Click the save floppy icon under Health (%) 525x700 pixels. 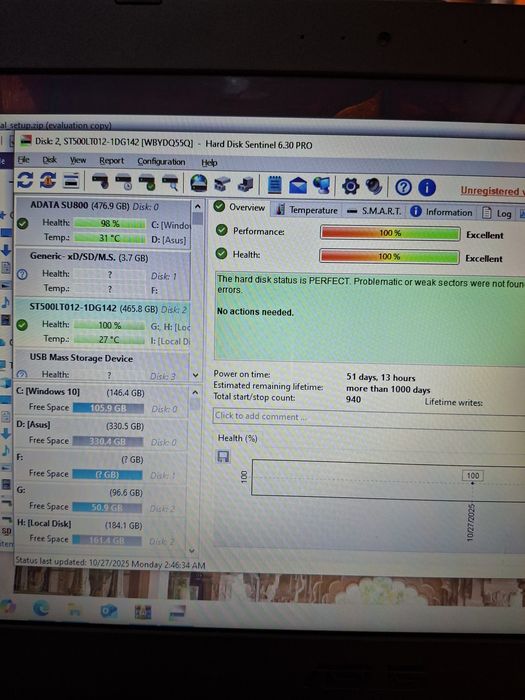click(x=223, y=456)
